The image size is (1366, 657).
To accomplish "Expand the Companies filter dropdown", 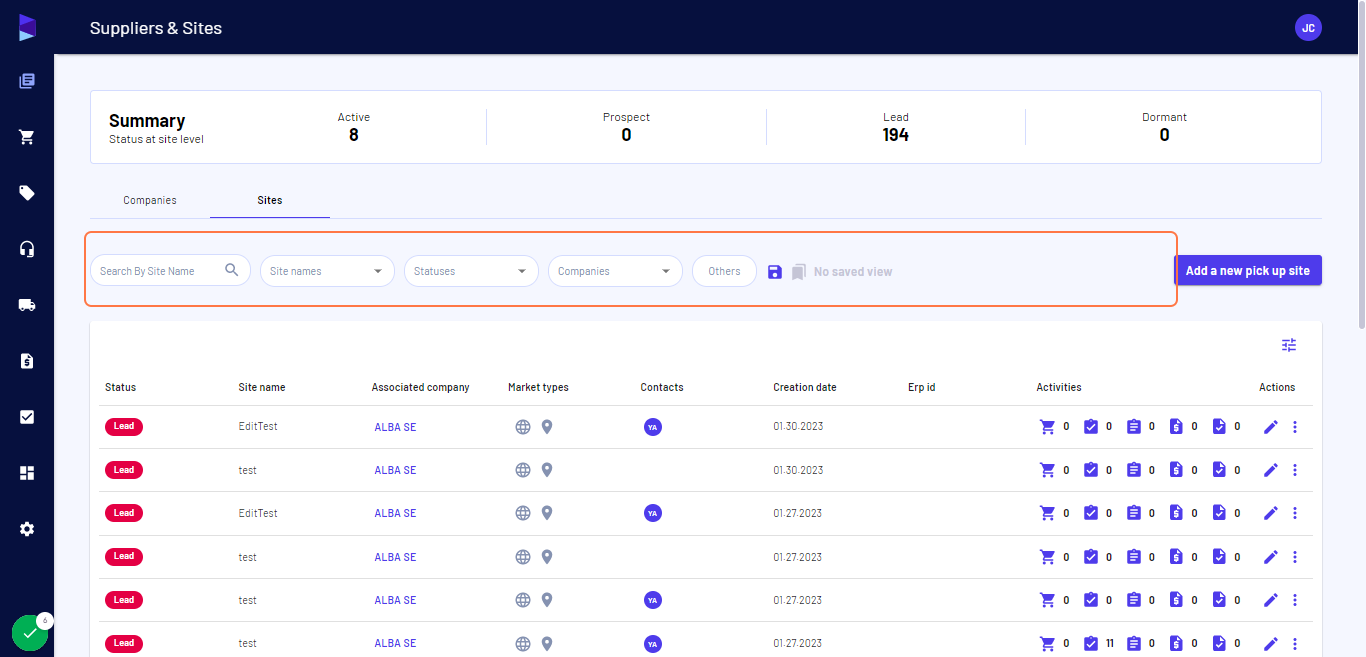I will point(615,271).
